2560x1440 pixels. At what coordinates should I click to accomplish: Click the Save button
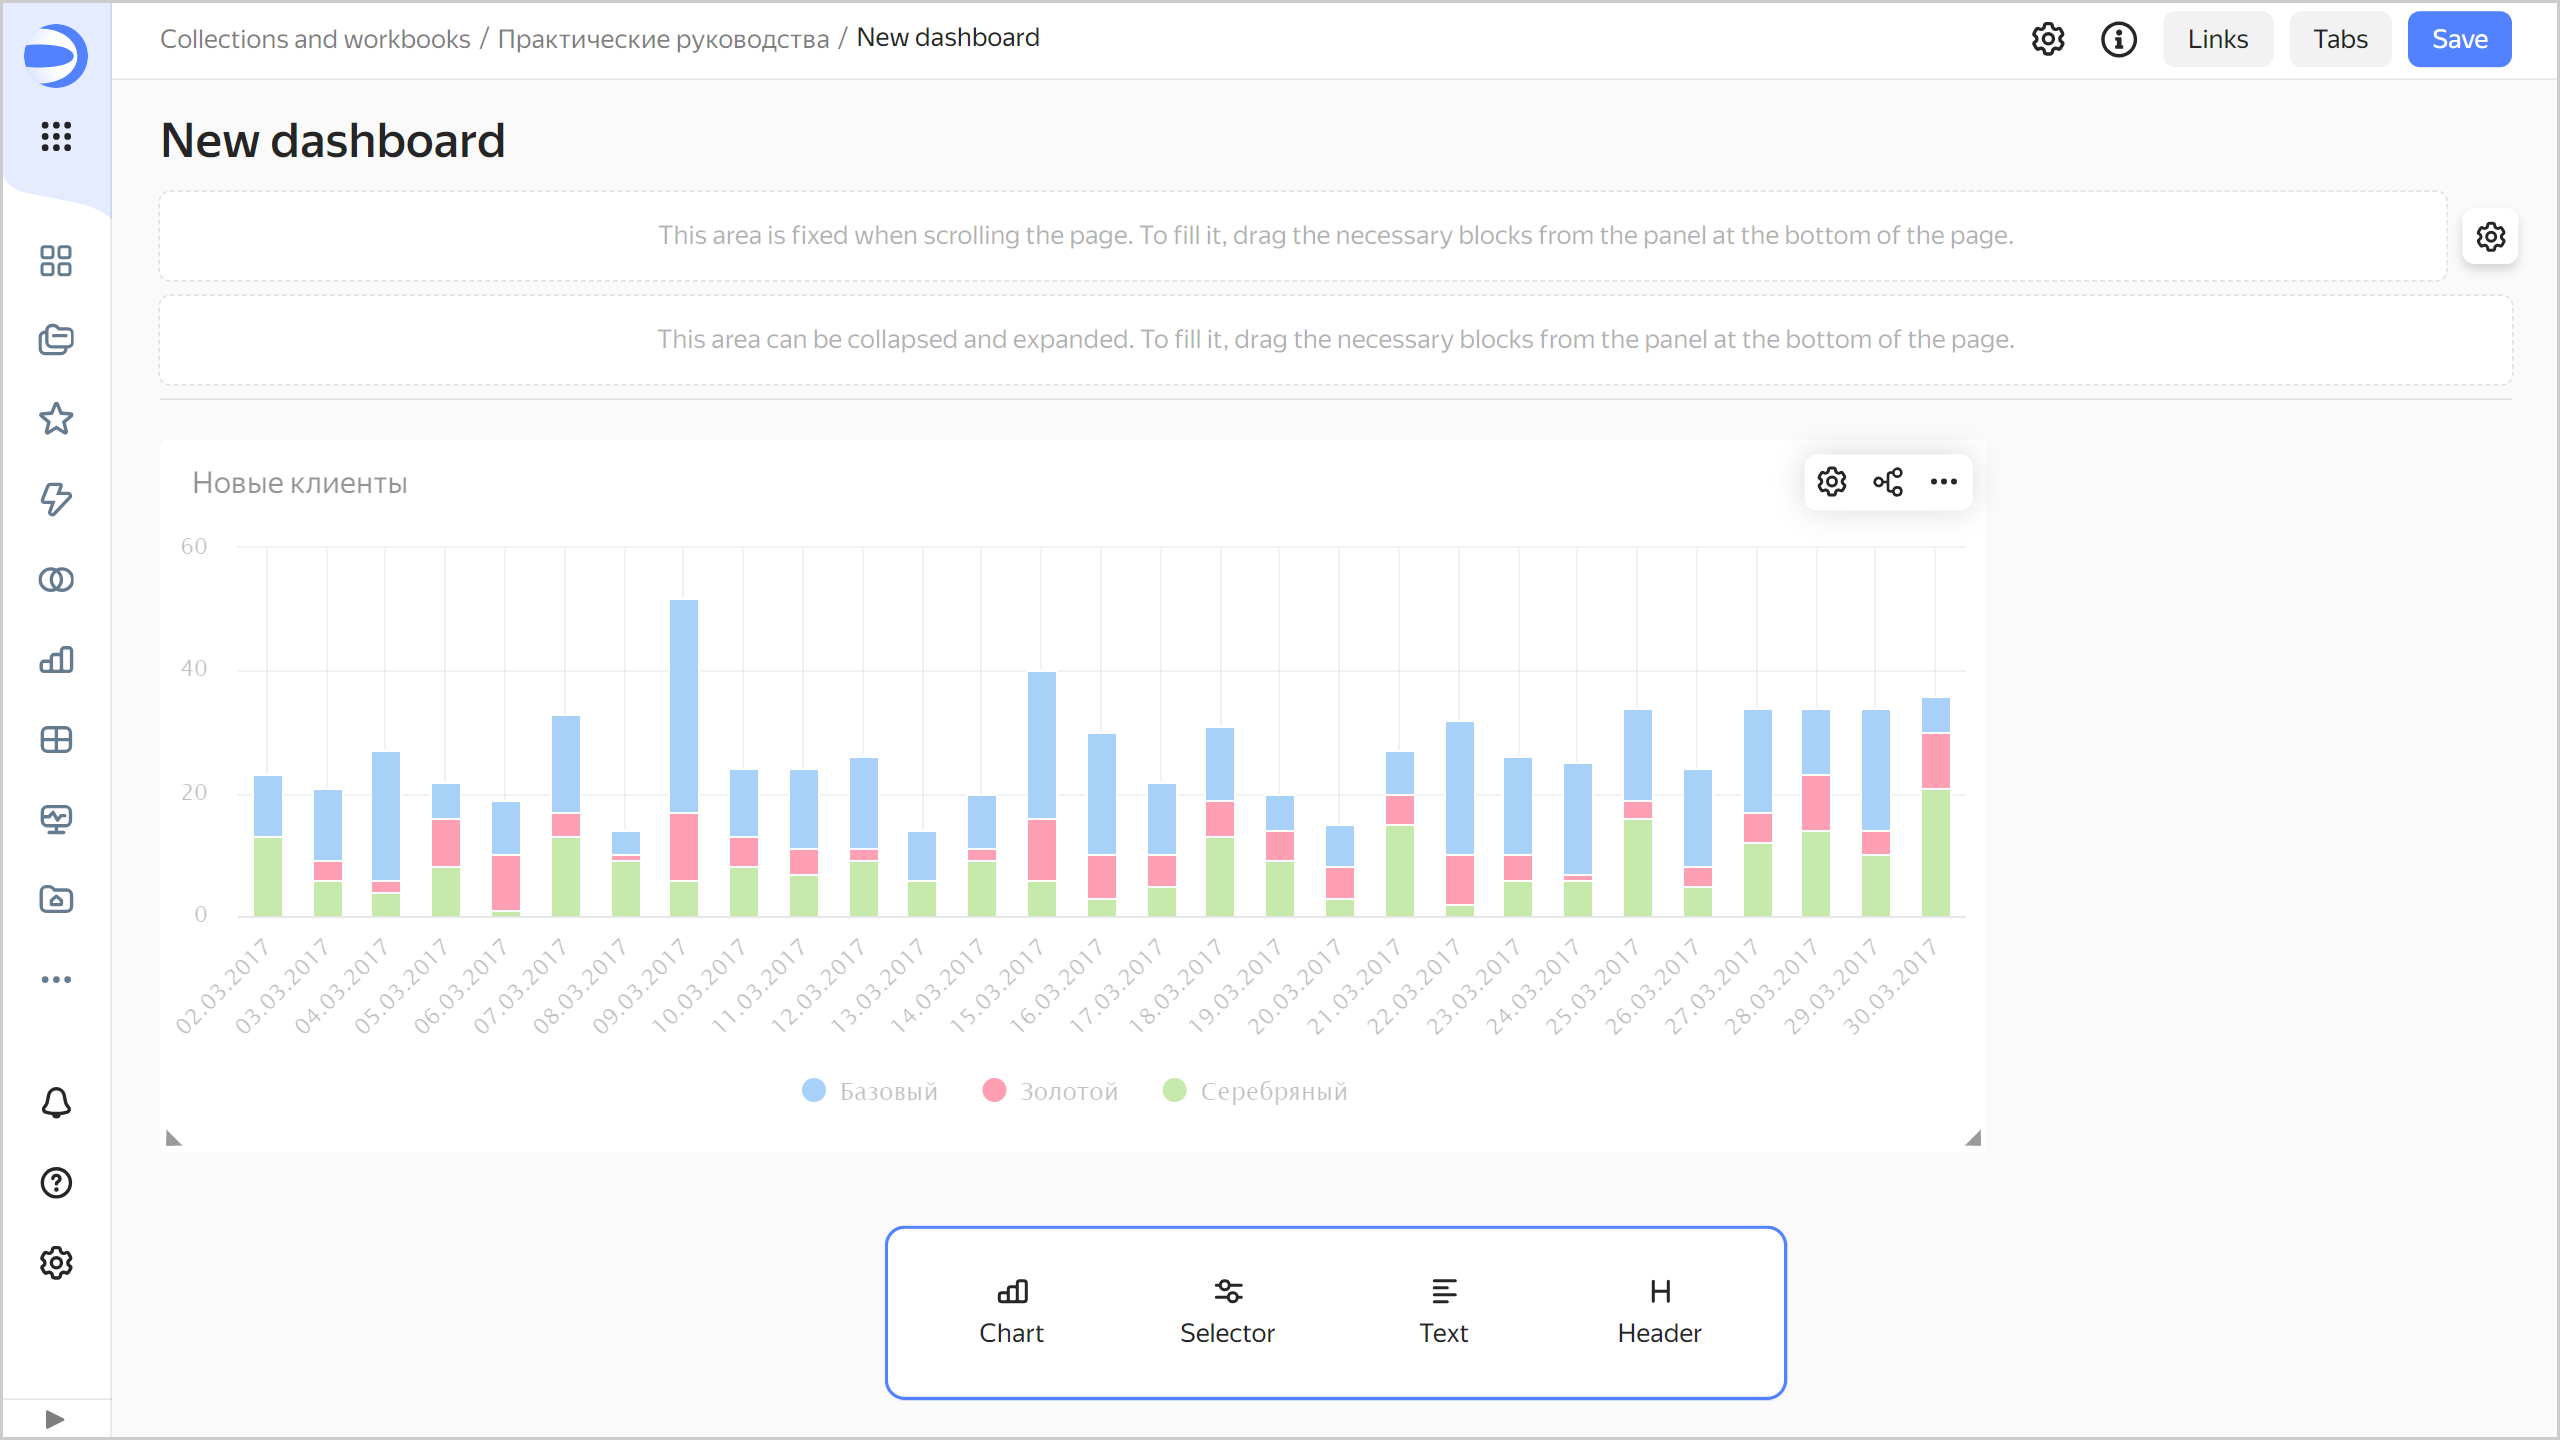pos(2459,39)
